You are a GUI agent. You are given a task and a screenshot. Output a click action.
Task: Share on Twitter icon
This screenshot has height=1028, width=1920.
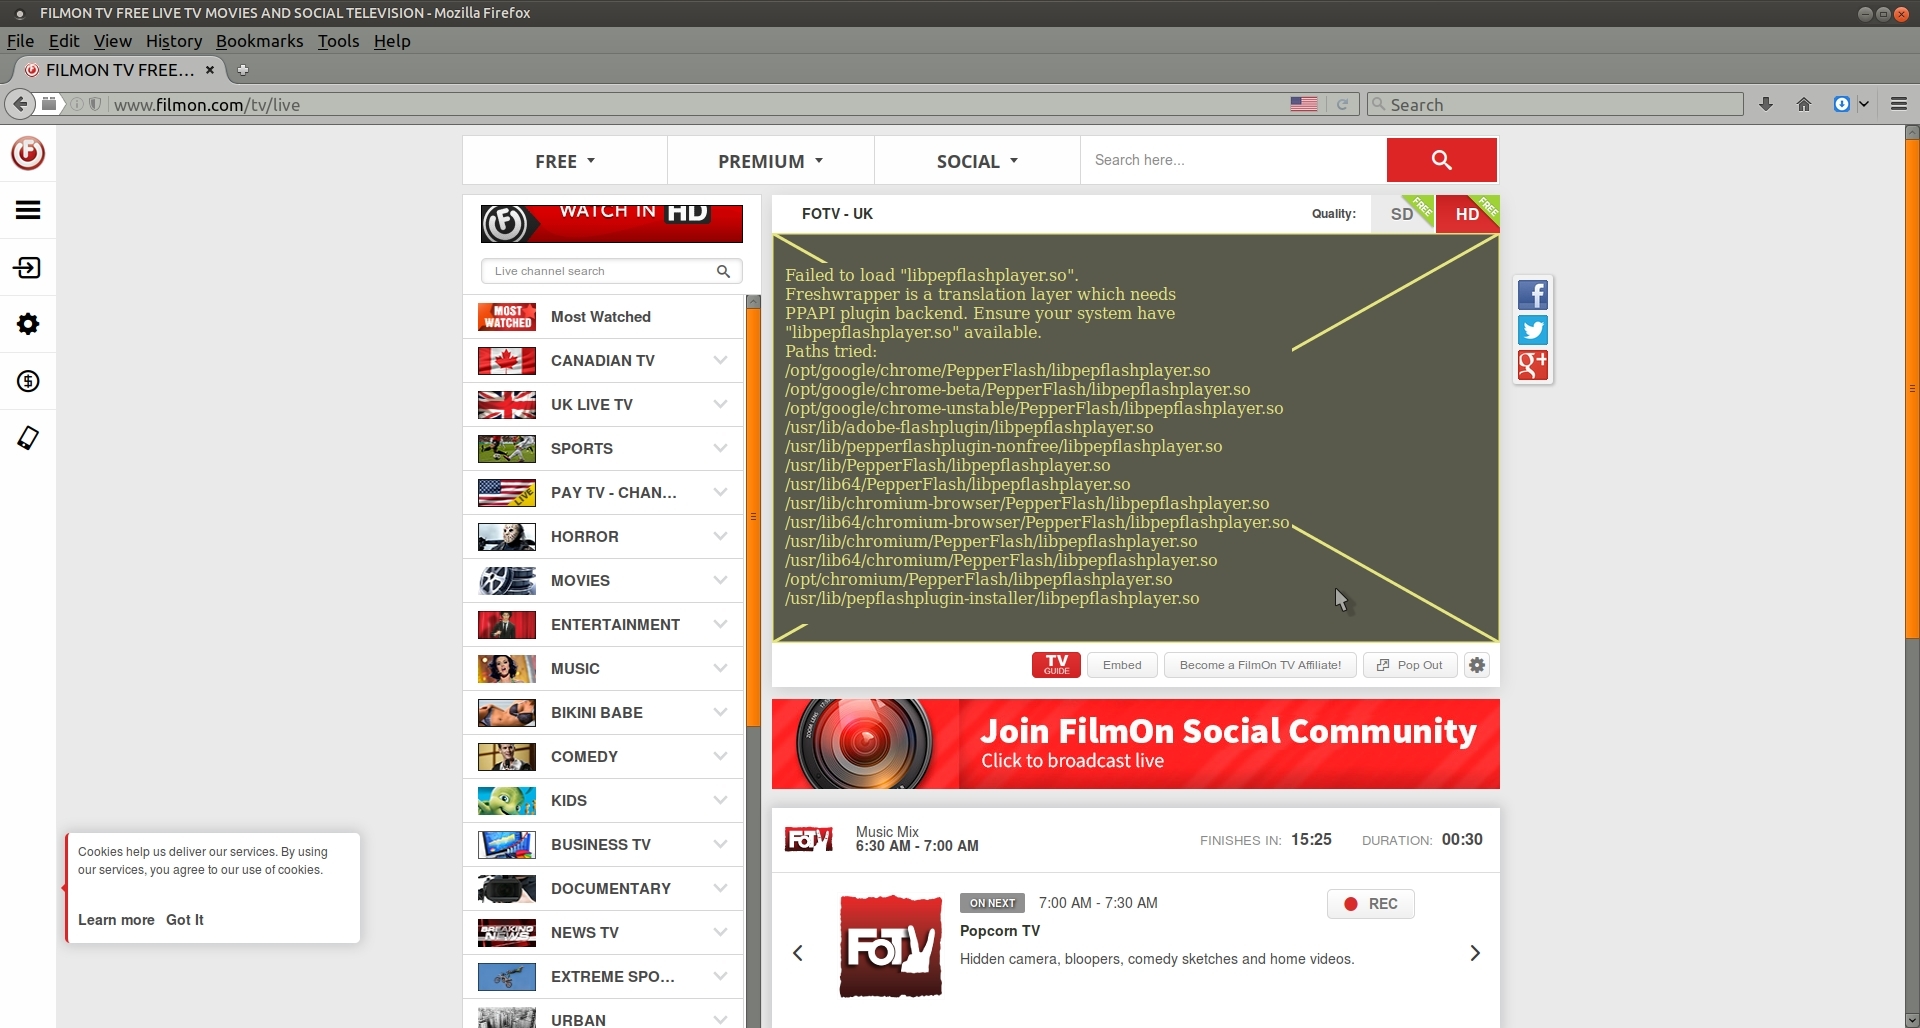coord(1533,330)
